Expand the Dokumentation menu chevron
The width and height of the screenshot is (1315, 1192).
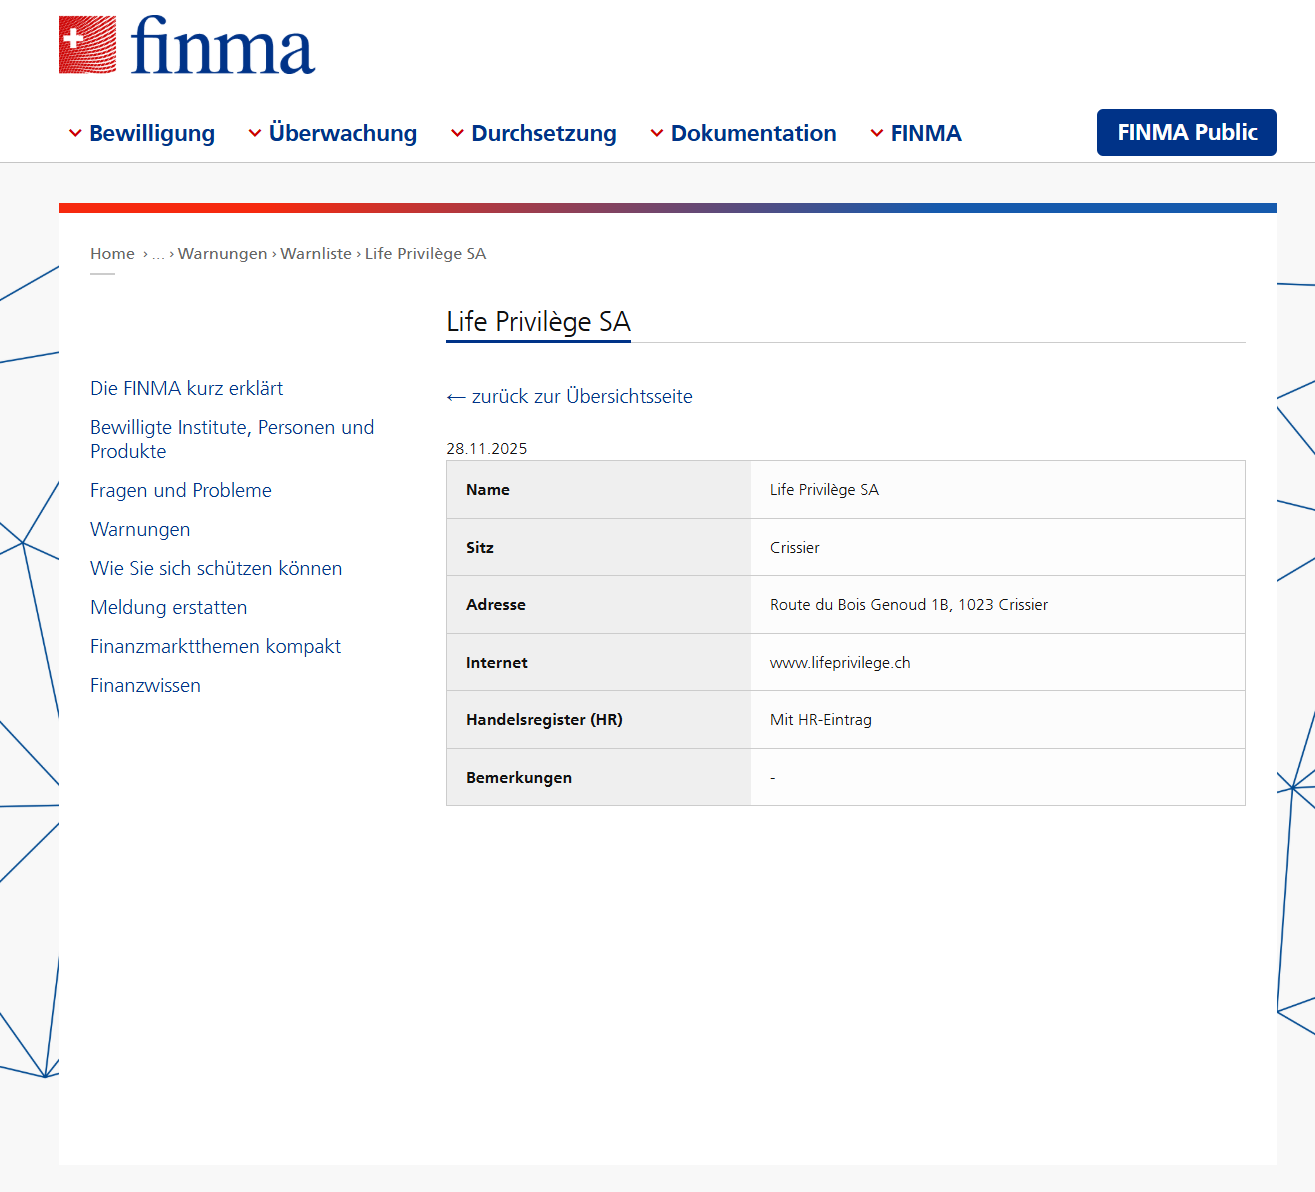(x=657, y=133)
